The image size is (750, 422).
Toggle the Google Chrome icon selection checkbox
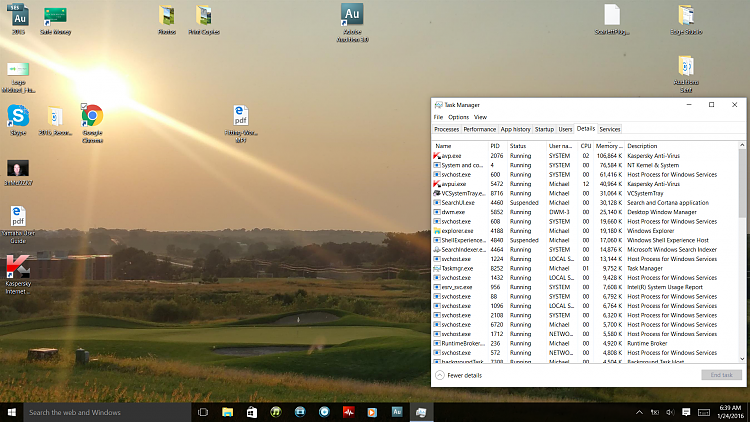pyautogui.click(x=84, y=106)
